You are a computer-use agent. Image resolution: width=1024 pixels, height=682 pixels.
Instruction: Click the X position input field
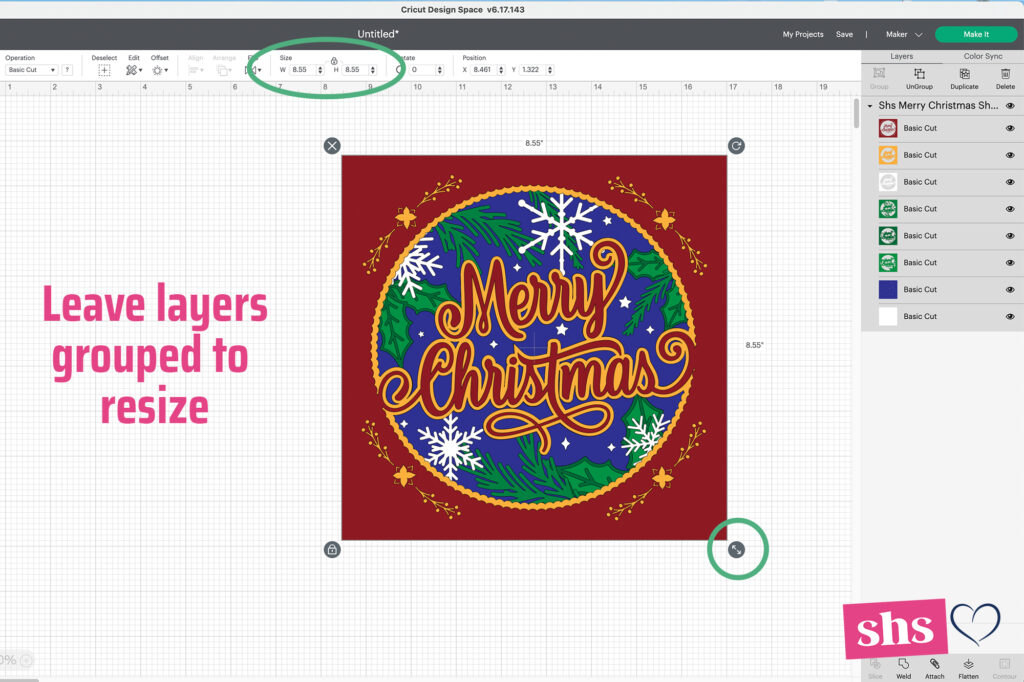click(483, 70)
